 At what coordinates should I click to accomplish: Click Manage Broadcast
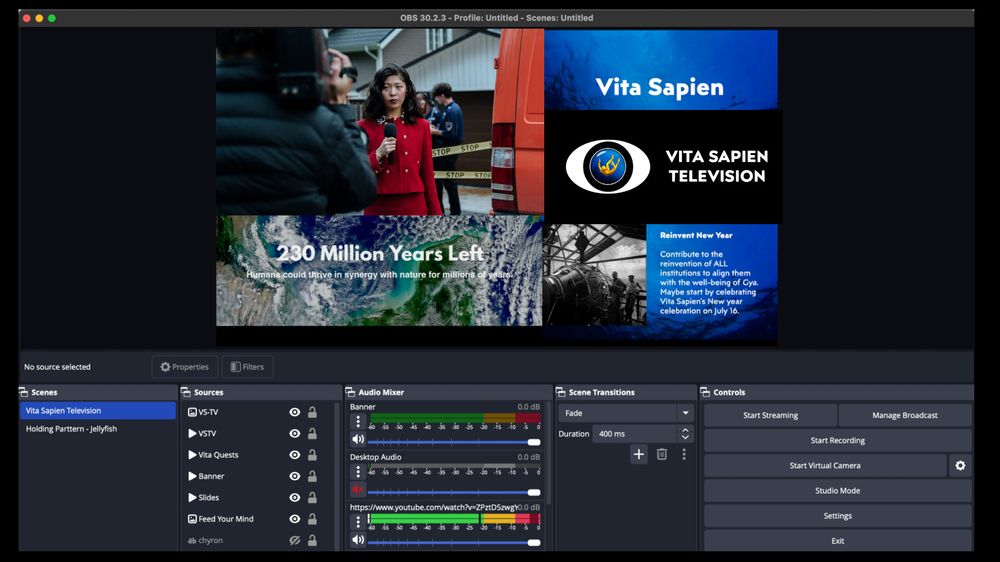pos(905,415)
